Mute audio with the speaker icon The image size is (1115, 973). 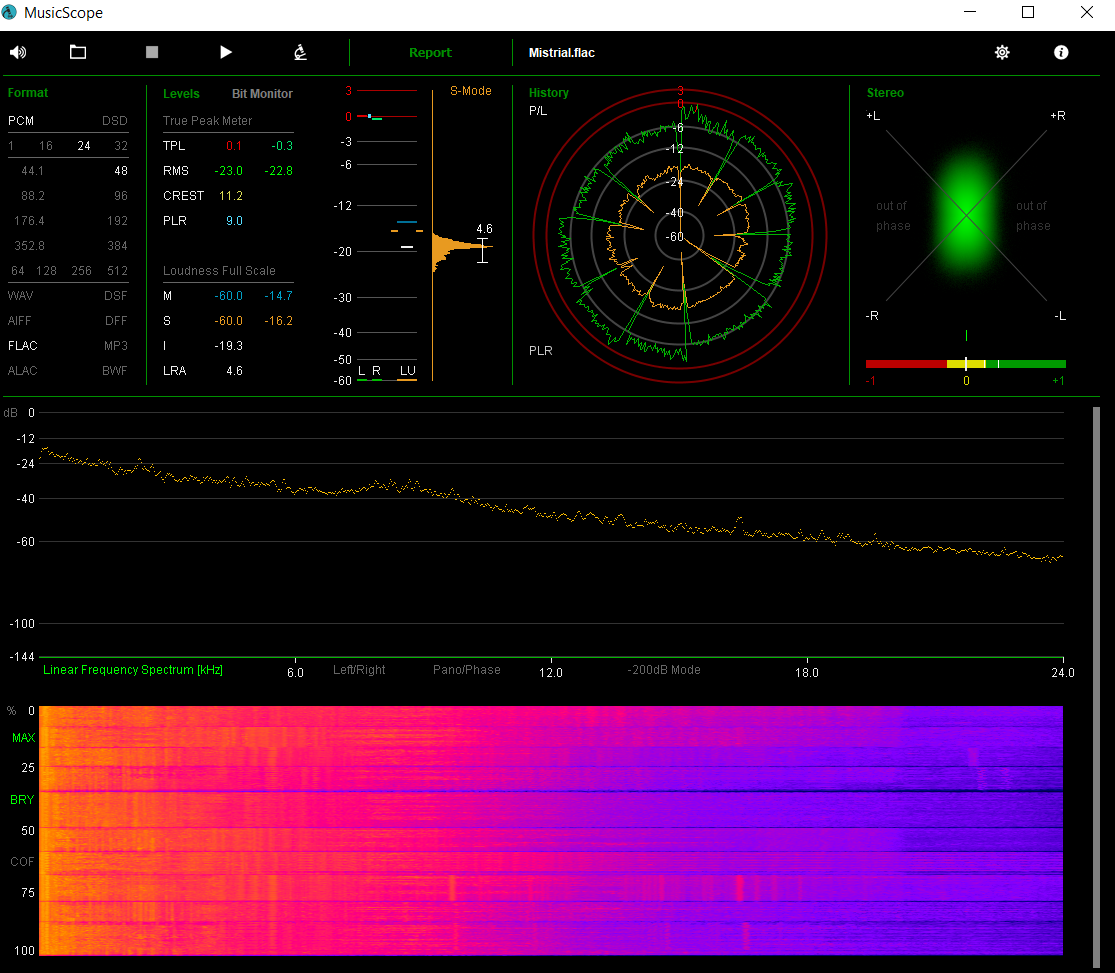(x=18, y=52)
